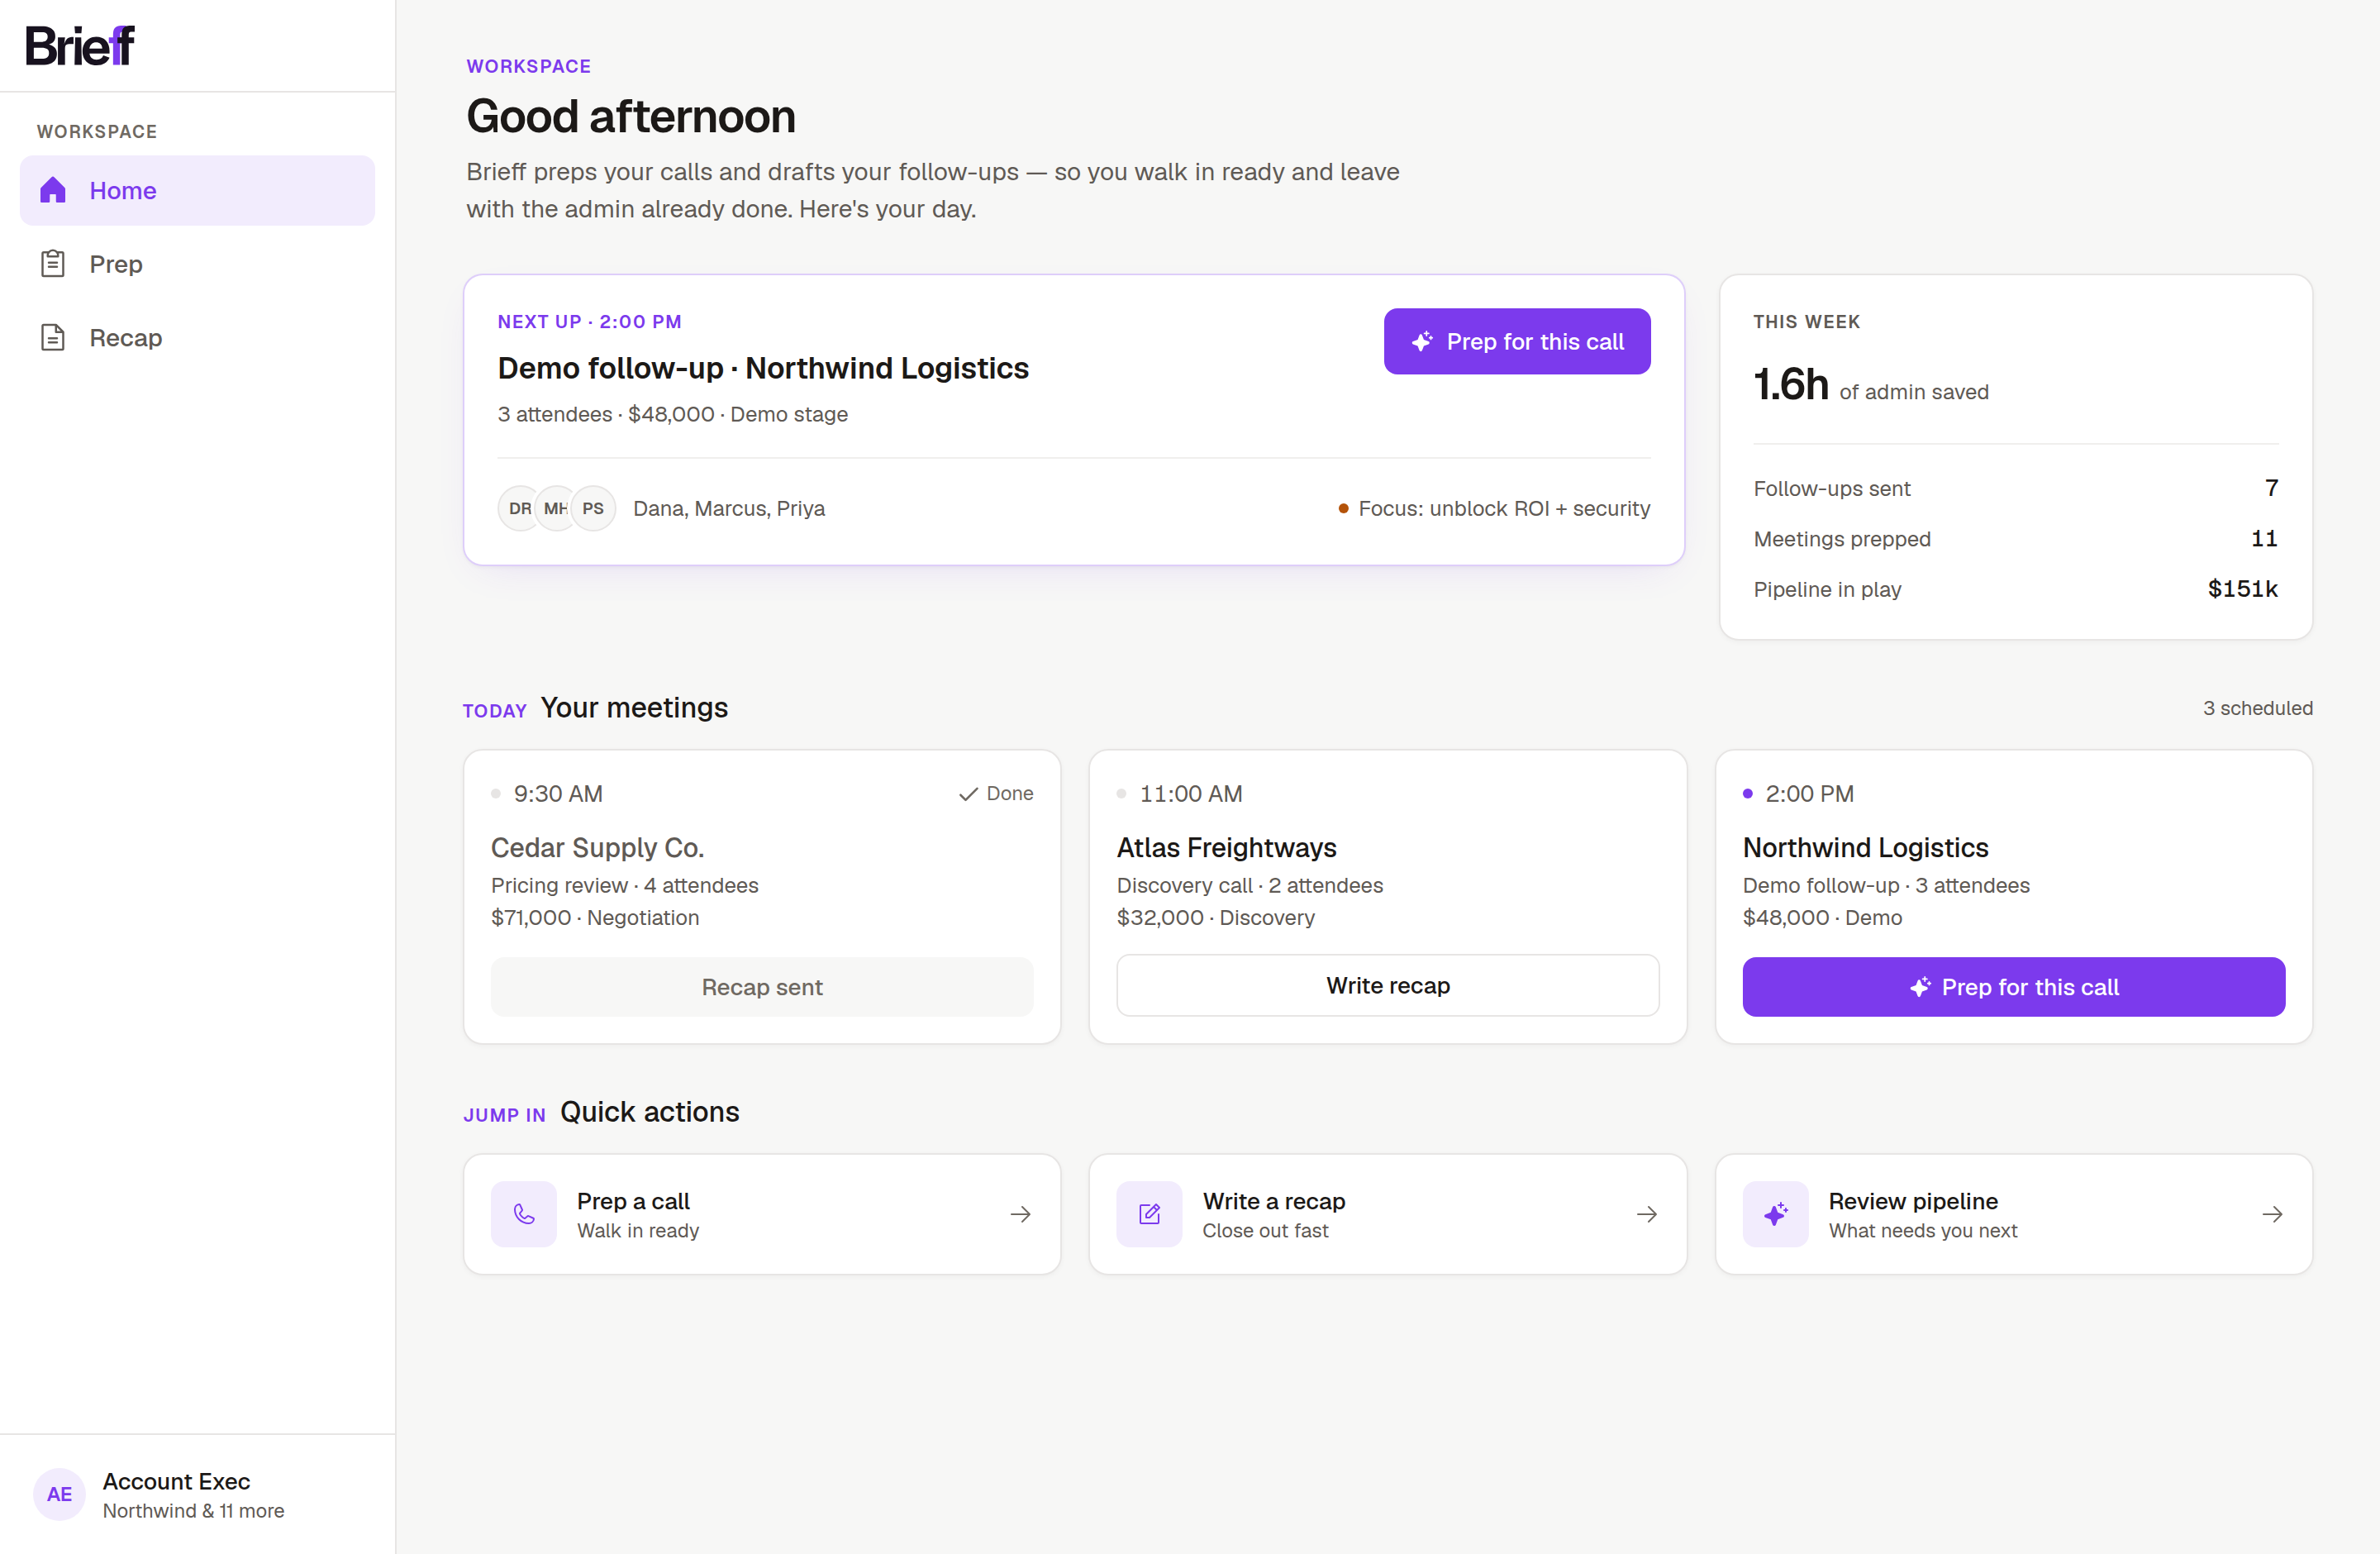Click the DR attendee avatar
This screenshot has width=2380, height=1554.
[519, 508]
